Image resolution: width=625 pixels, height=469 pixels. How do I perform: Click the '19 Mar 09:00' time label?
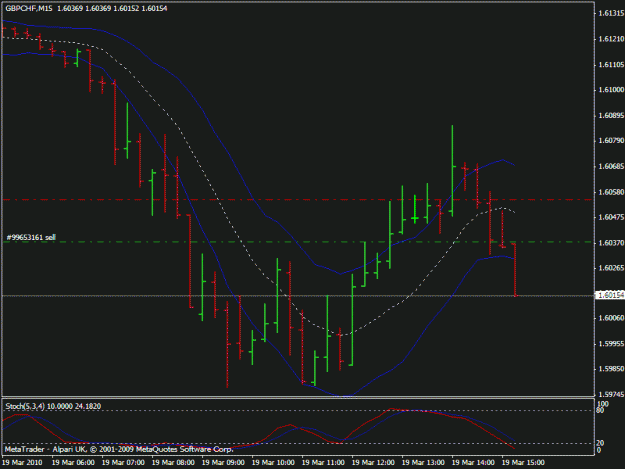[x=223, y=463]
